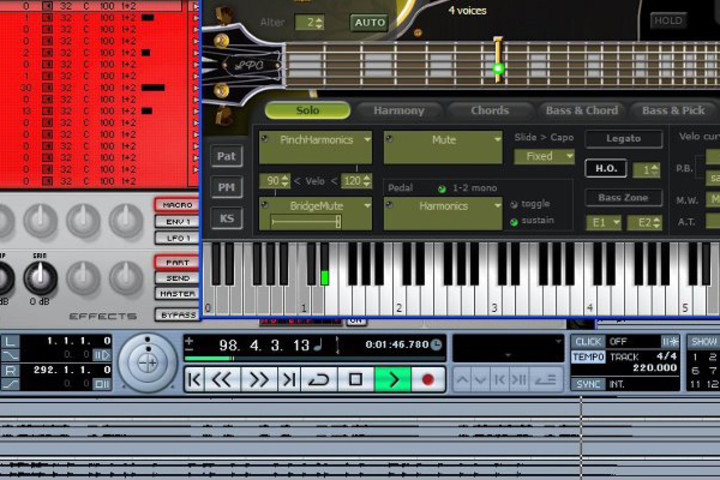Open the BridgeMute effect dropdown
The height and width of the screenshot is (480, 720).
click(x=367, y=206)
